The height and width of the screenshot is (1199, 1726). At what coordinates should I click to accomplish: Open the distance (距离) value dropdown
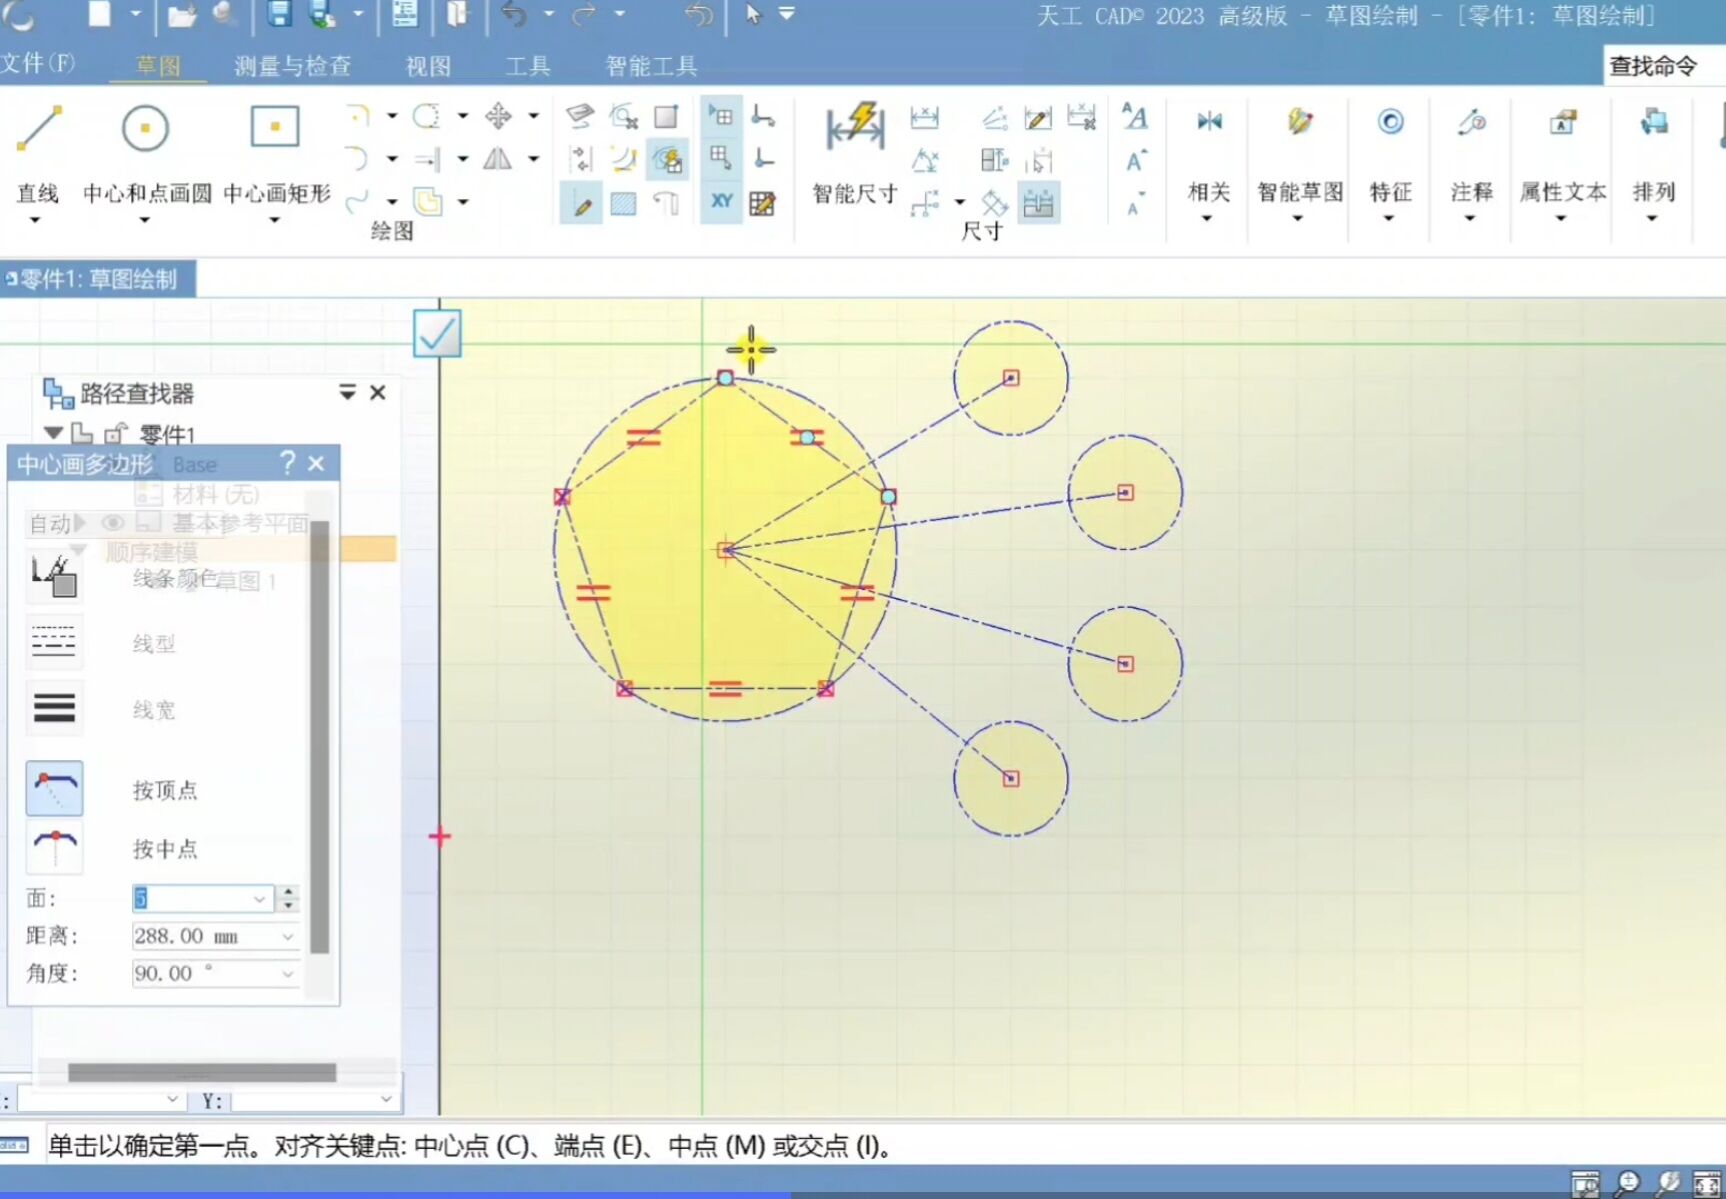tap(287, 937)
